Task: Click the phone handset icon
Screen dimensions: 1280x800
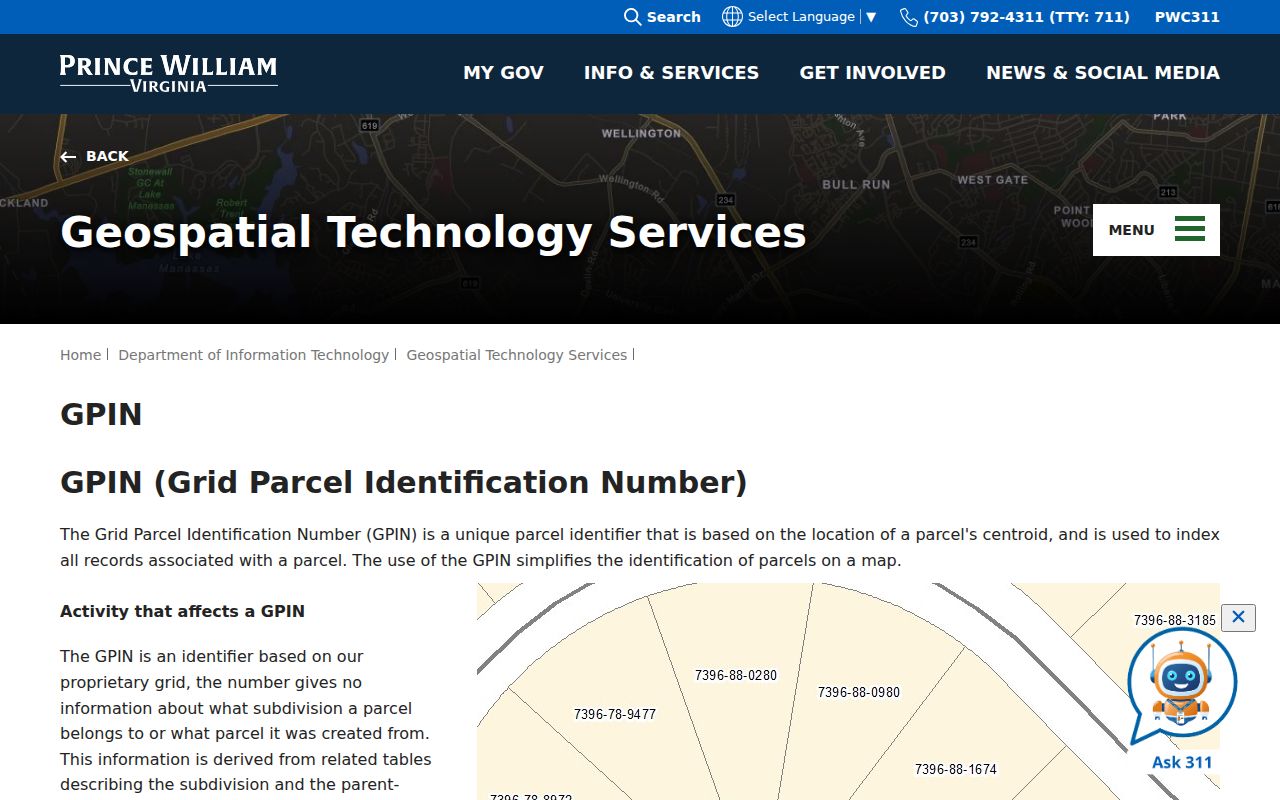Action: (x=908, y=17)
